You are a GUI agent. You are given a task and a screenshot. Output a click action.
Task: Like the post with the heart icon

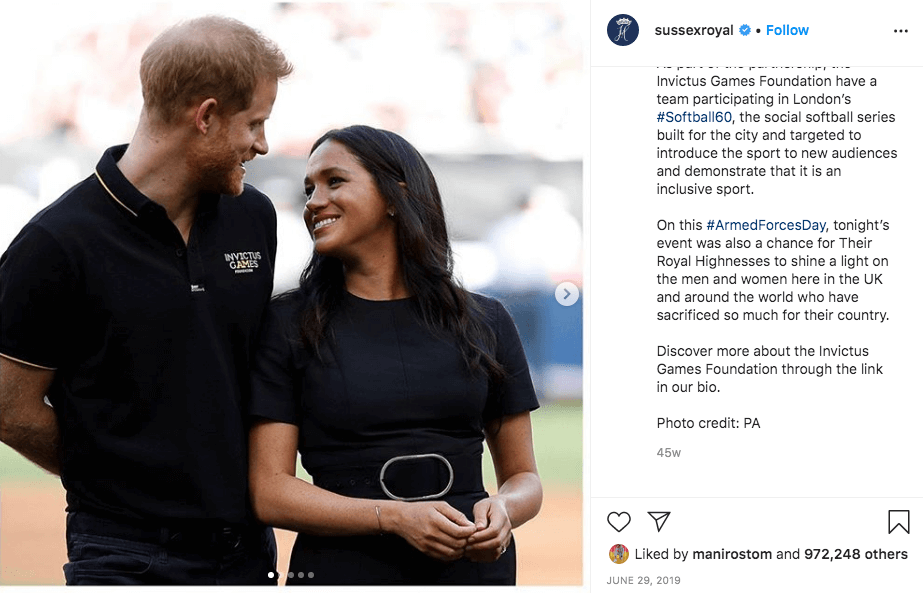pyautogui.click(x=619, y=522)
